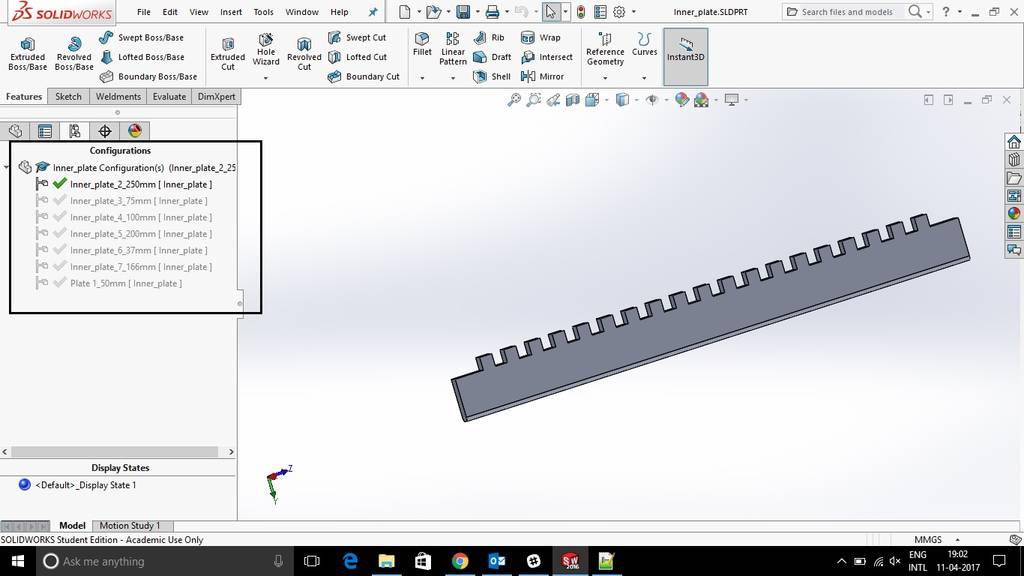
Task: Open the MMGS unit system dropdown
Action: [x=957, y=539]
